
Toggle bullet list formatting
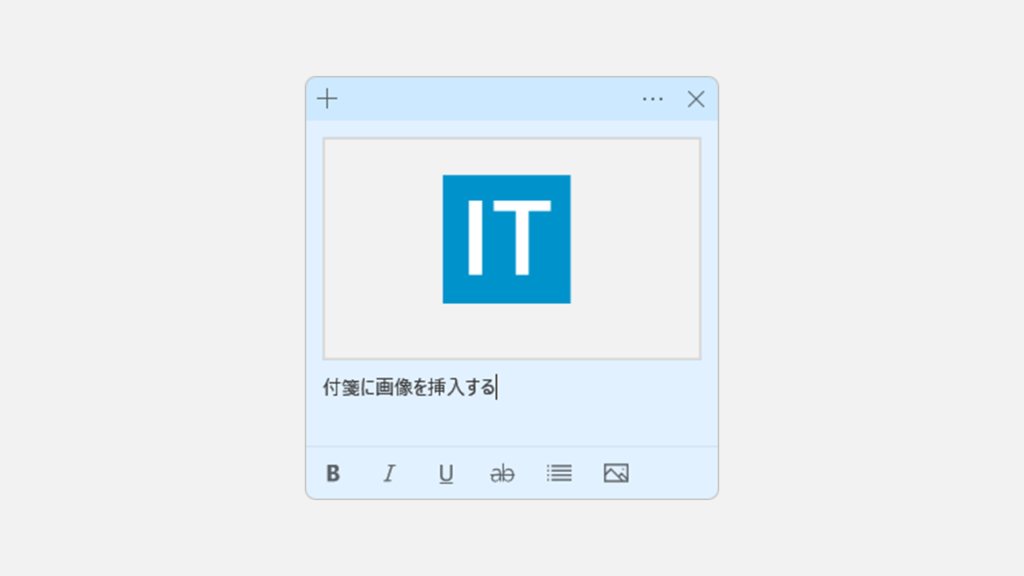coord(559,473)
